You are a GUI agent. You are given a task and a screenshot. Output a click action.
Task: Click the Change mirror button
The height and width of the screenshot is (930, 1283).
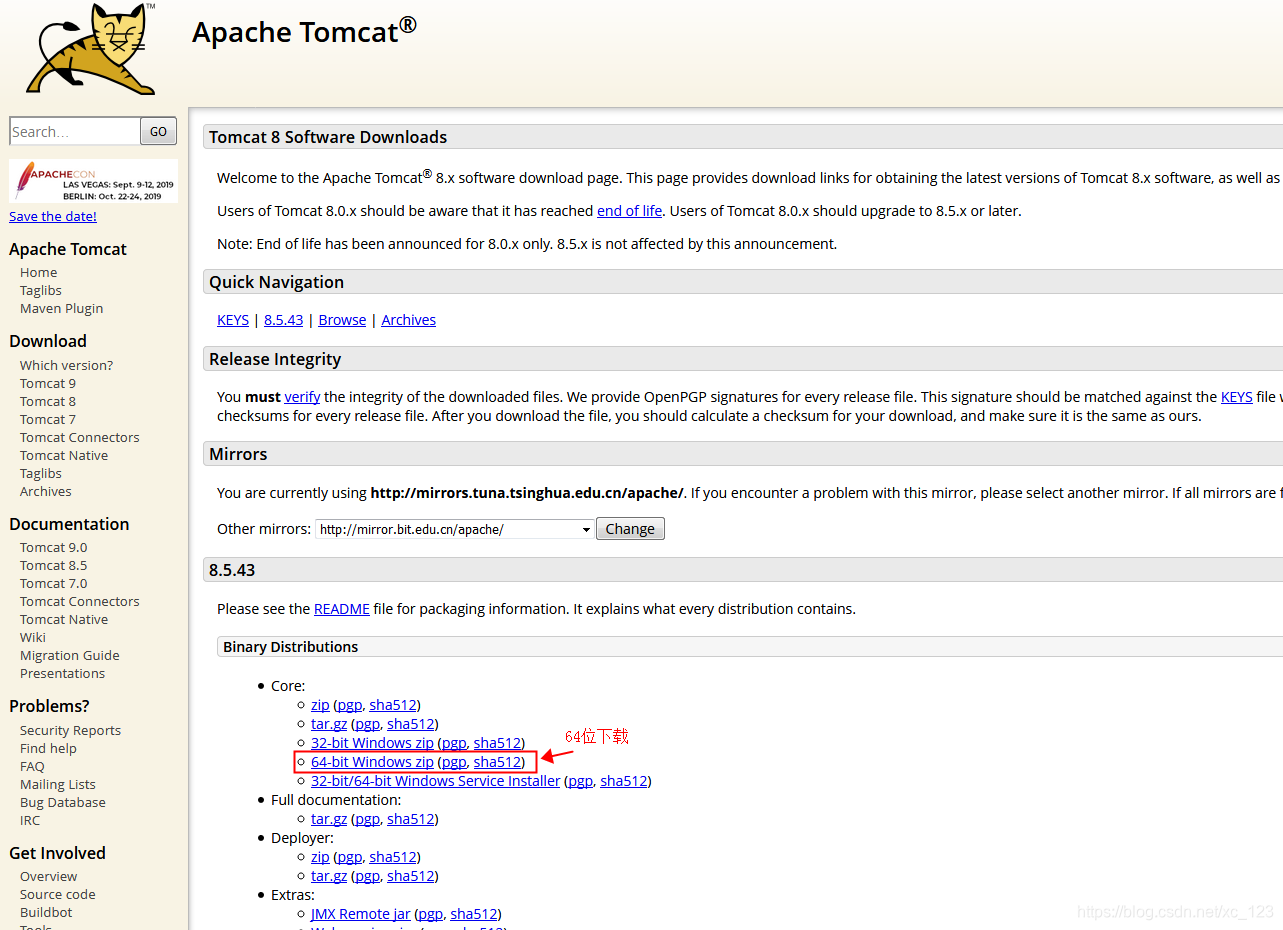point(630,529)
